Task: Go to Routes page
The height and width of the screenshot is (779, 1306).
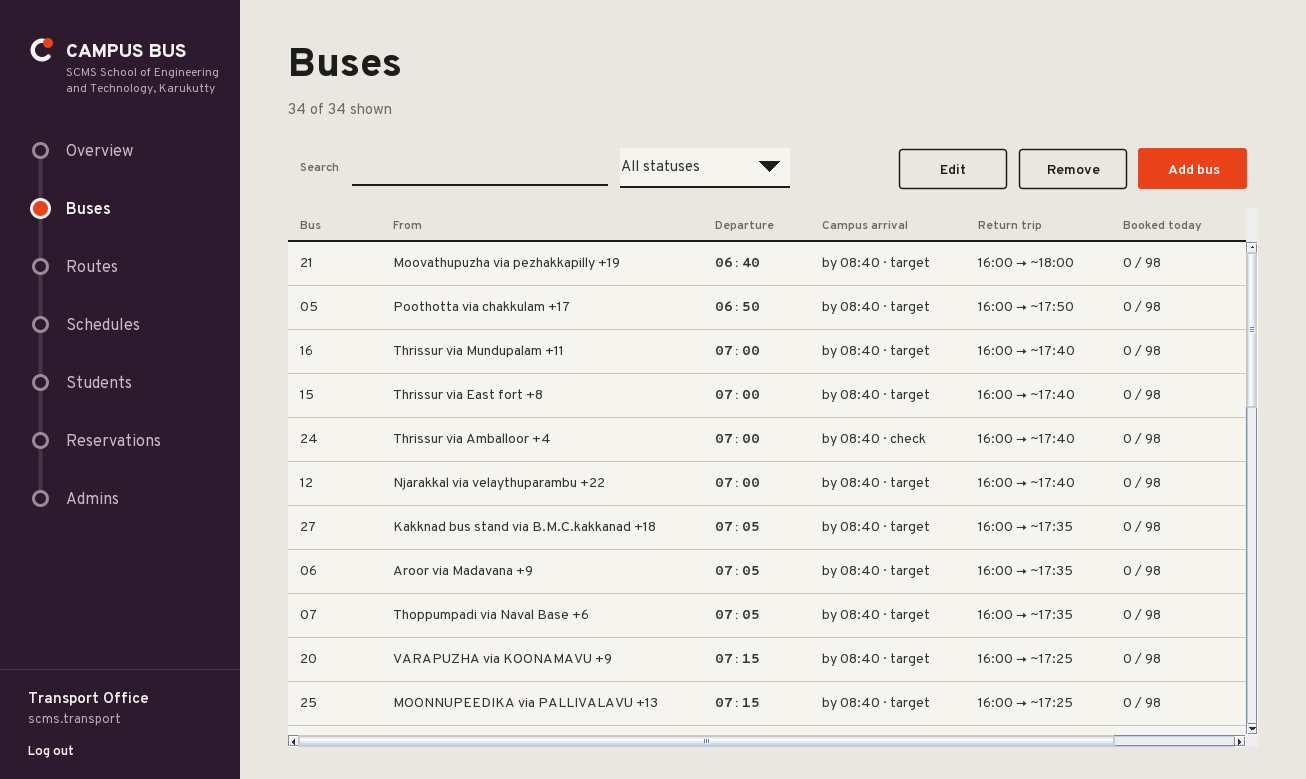Action: pyautogui.click(x=92, y=267)
